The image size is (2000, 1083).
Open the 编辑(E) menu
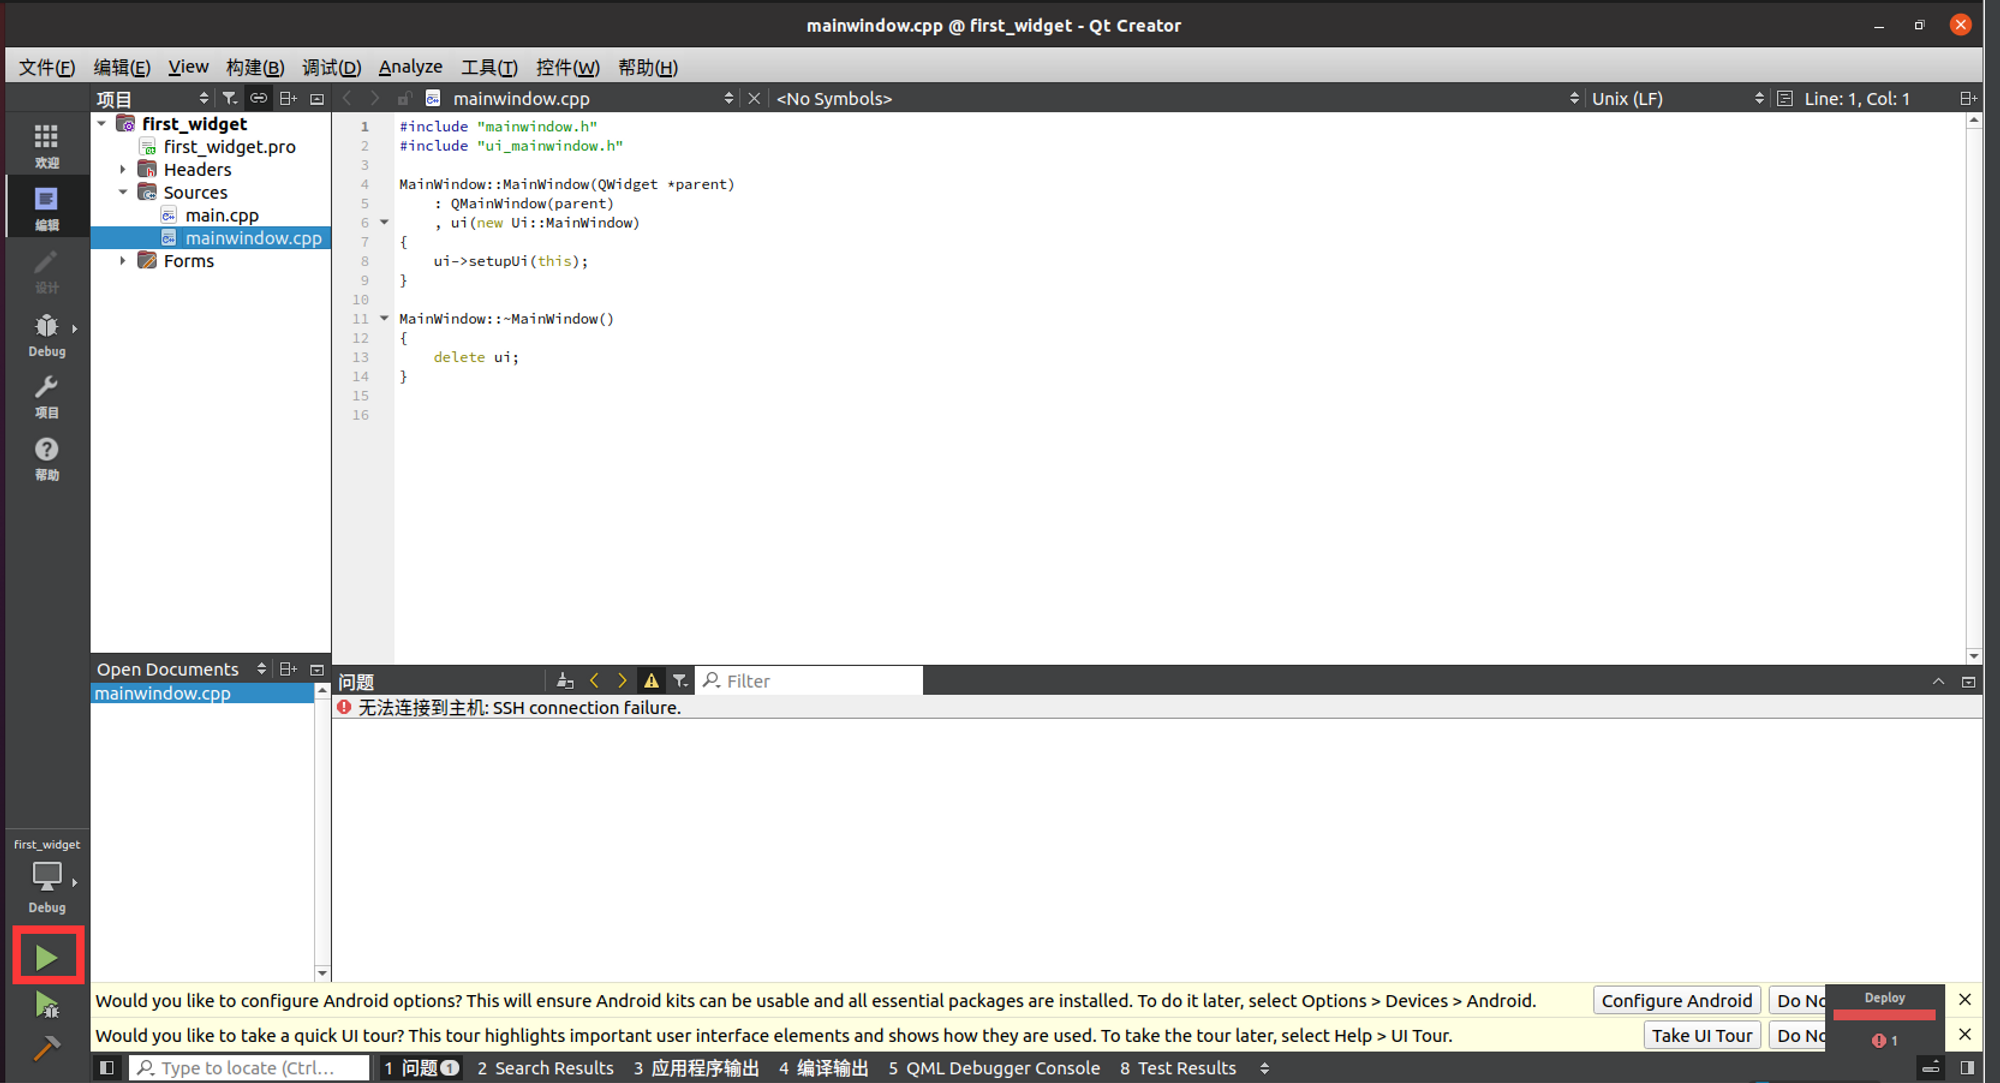pos(122,67)
